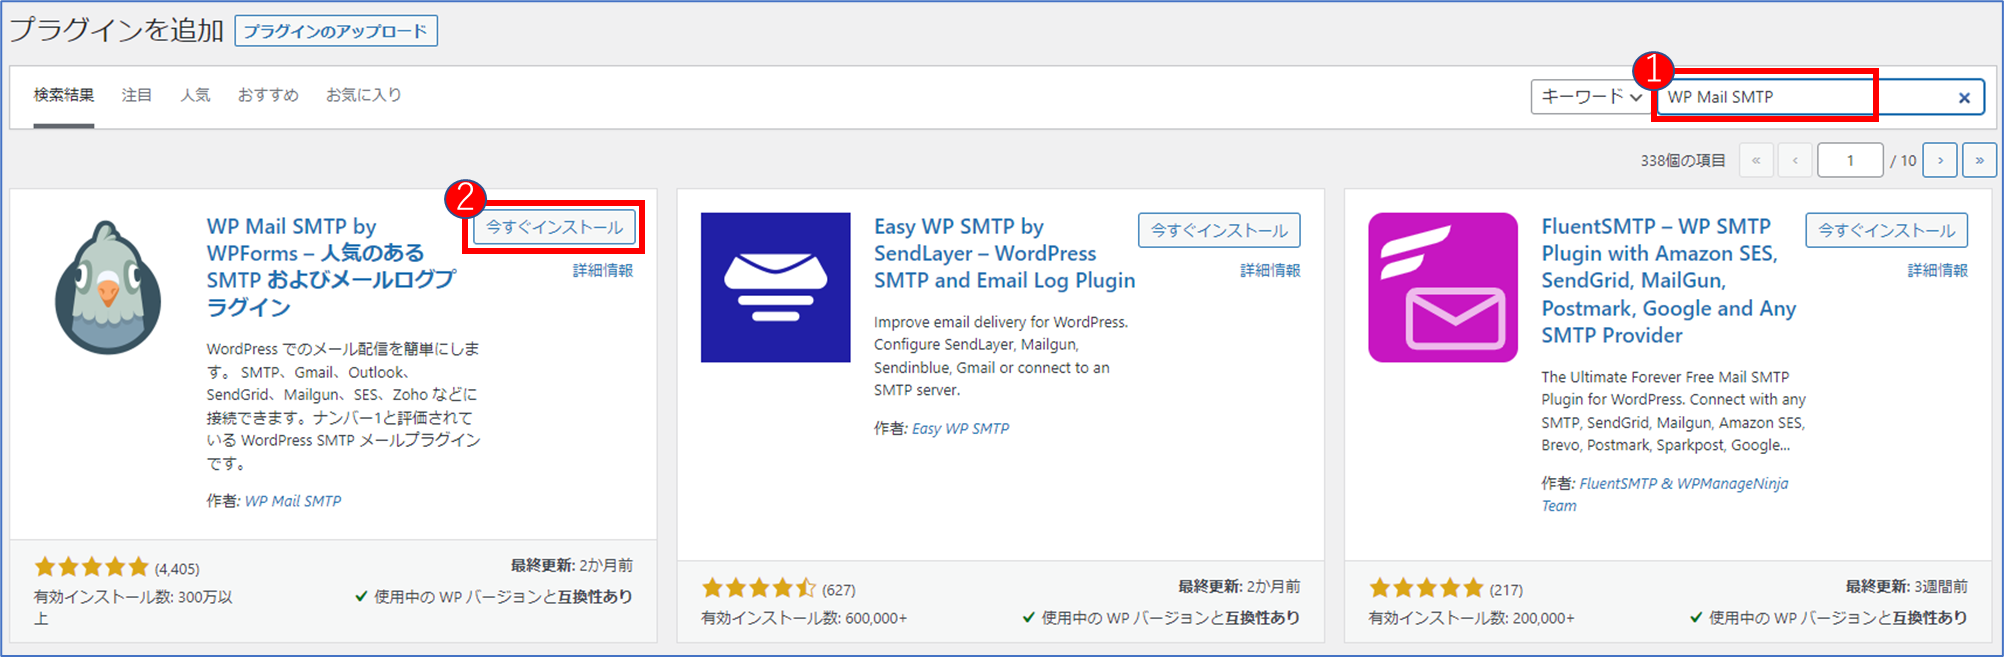Install WP Mail SMTP by WPForms now

click(554, 227)
